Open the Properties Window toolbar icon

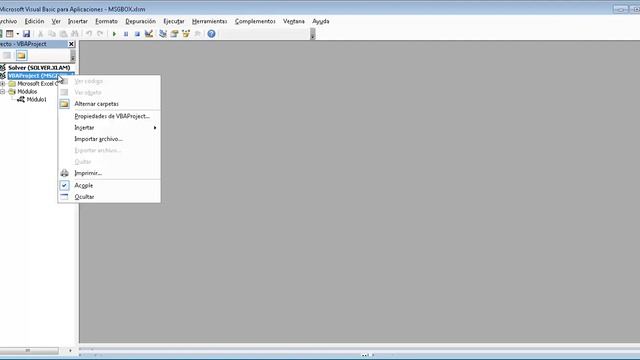pyautogui.click(x=174, y=34)
